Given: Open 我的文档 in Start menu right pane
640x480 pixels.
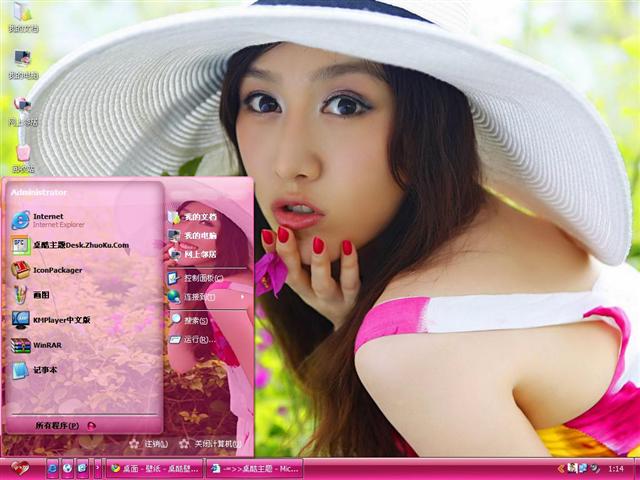Looking at the screenshot, I should 193,217.
